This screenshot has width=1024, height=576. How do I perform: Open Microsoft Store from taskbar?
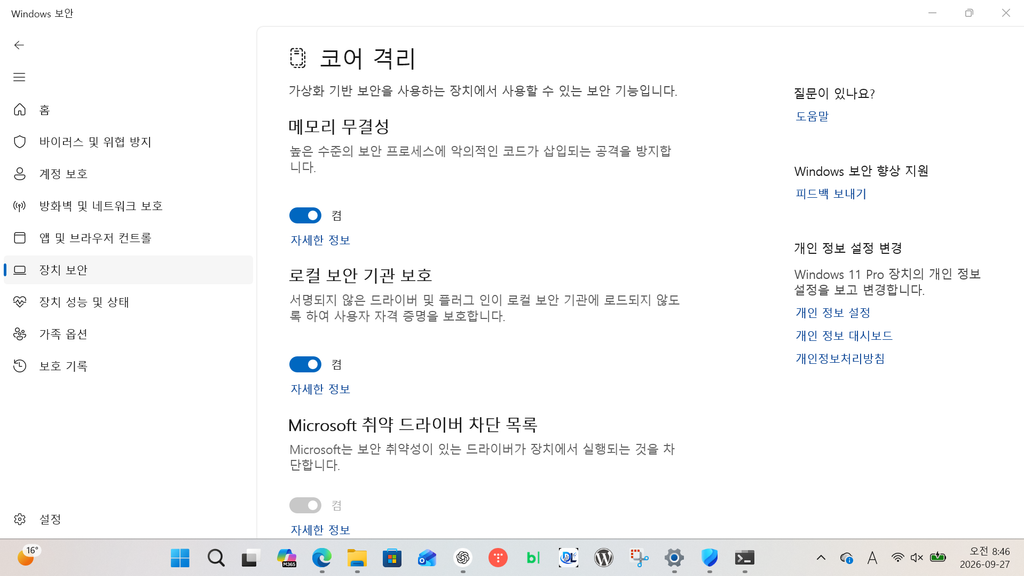[x=392, y=558]
